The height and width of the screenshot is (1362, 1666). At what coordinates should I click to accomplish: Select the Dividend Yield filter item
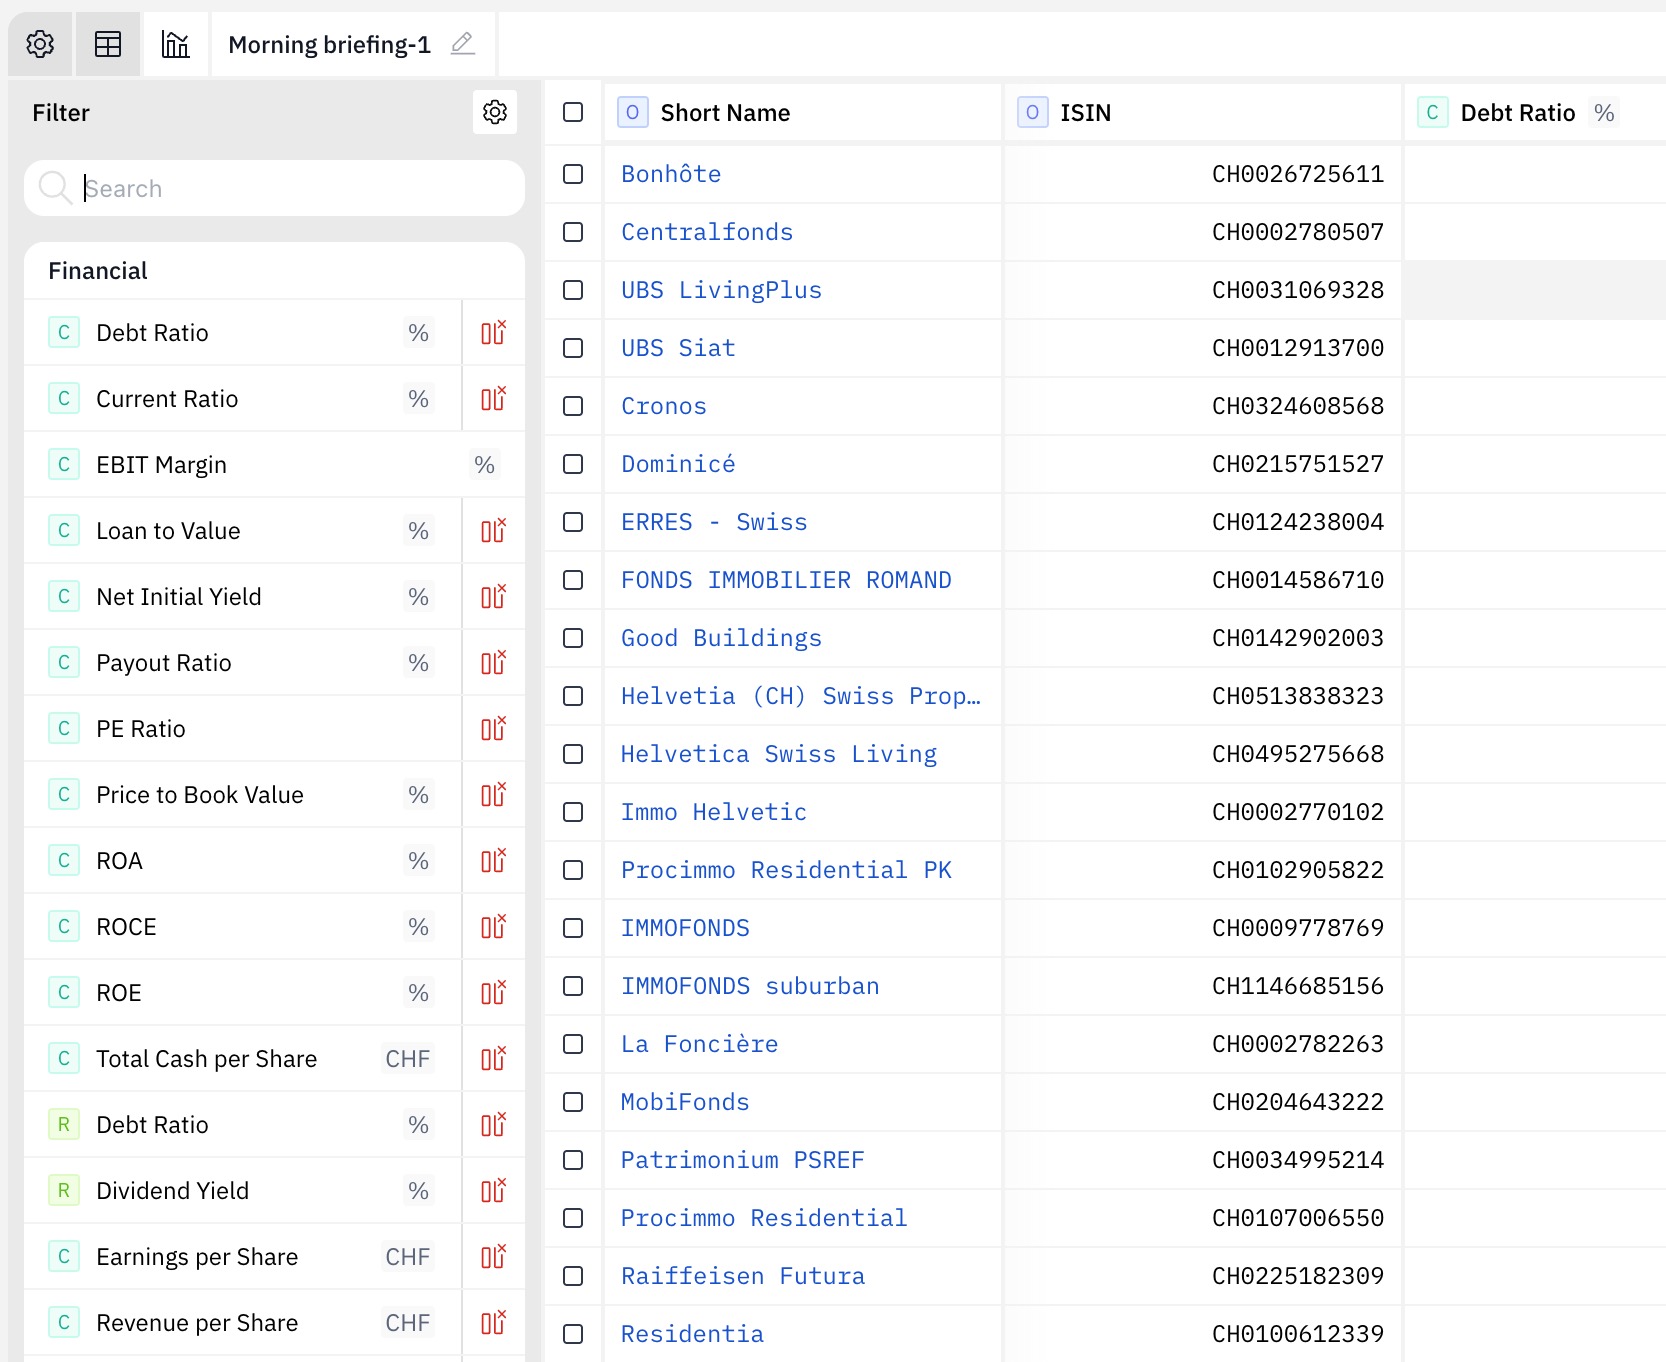[243, 1191]
